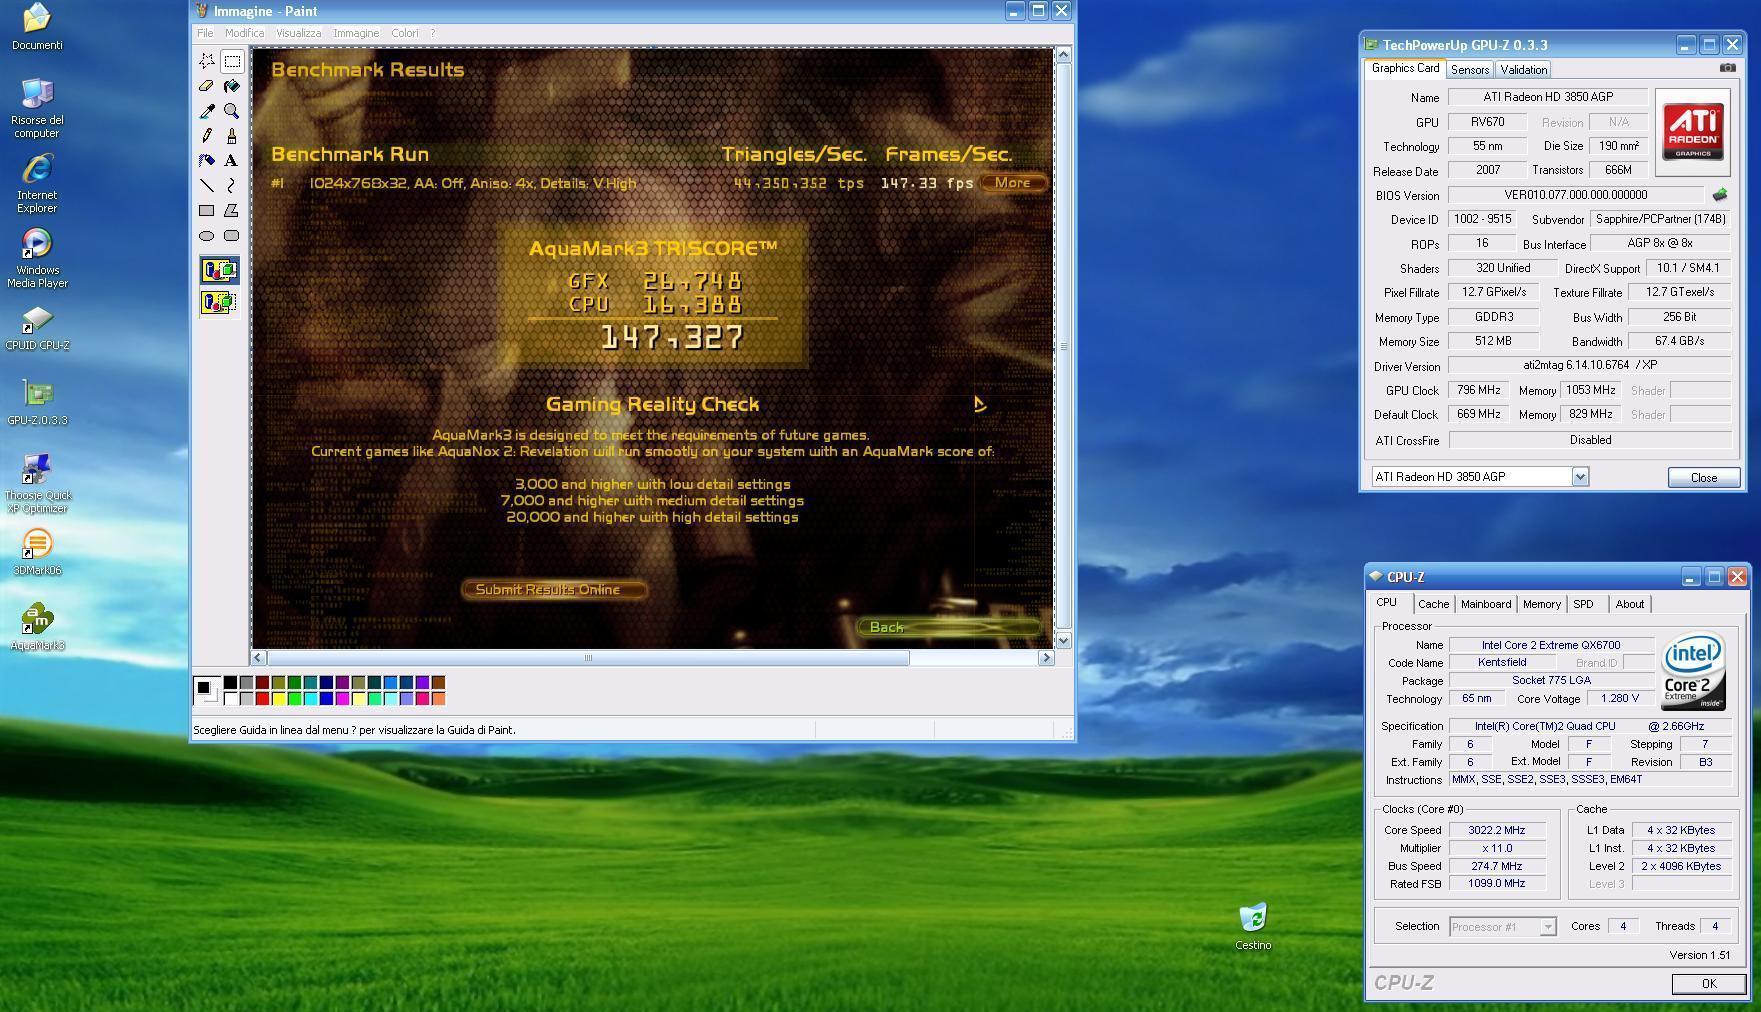Pick the Polygon shape tool
This screenshot has width=1761, height=1012.
[x=232, y=210]
